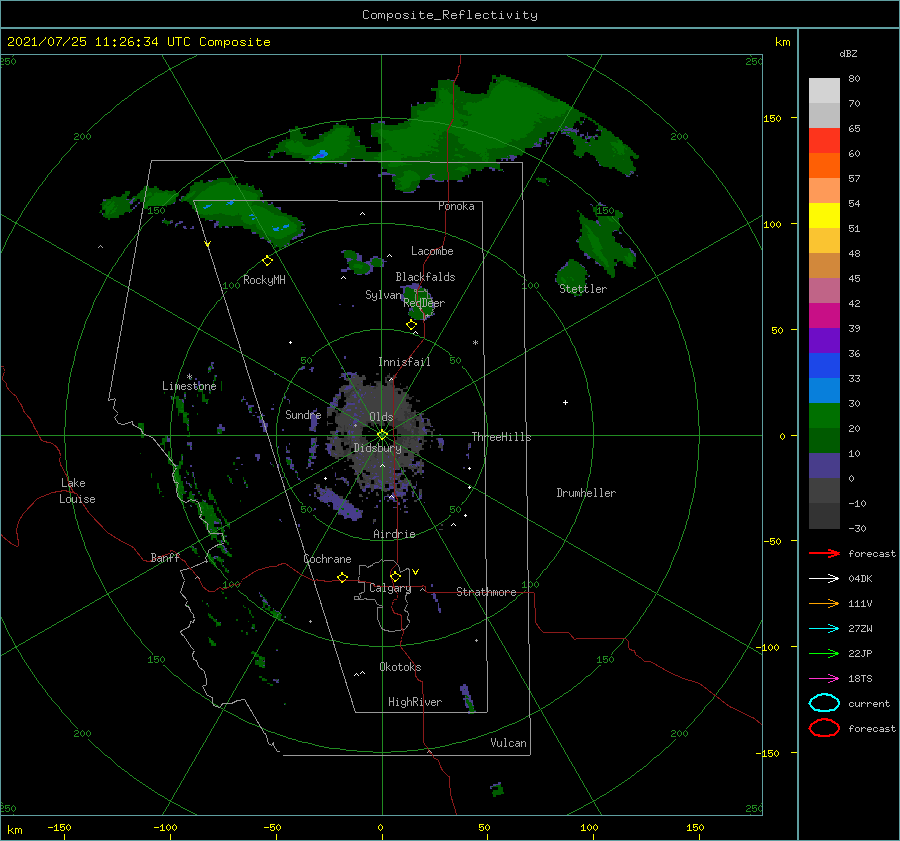The image size is (900, 841).
Task: Click the yellow km label at top right
Action: click(782, 42)
